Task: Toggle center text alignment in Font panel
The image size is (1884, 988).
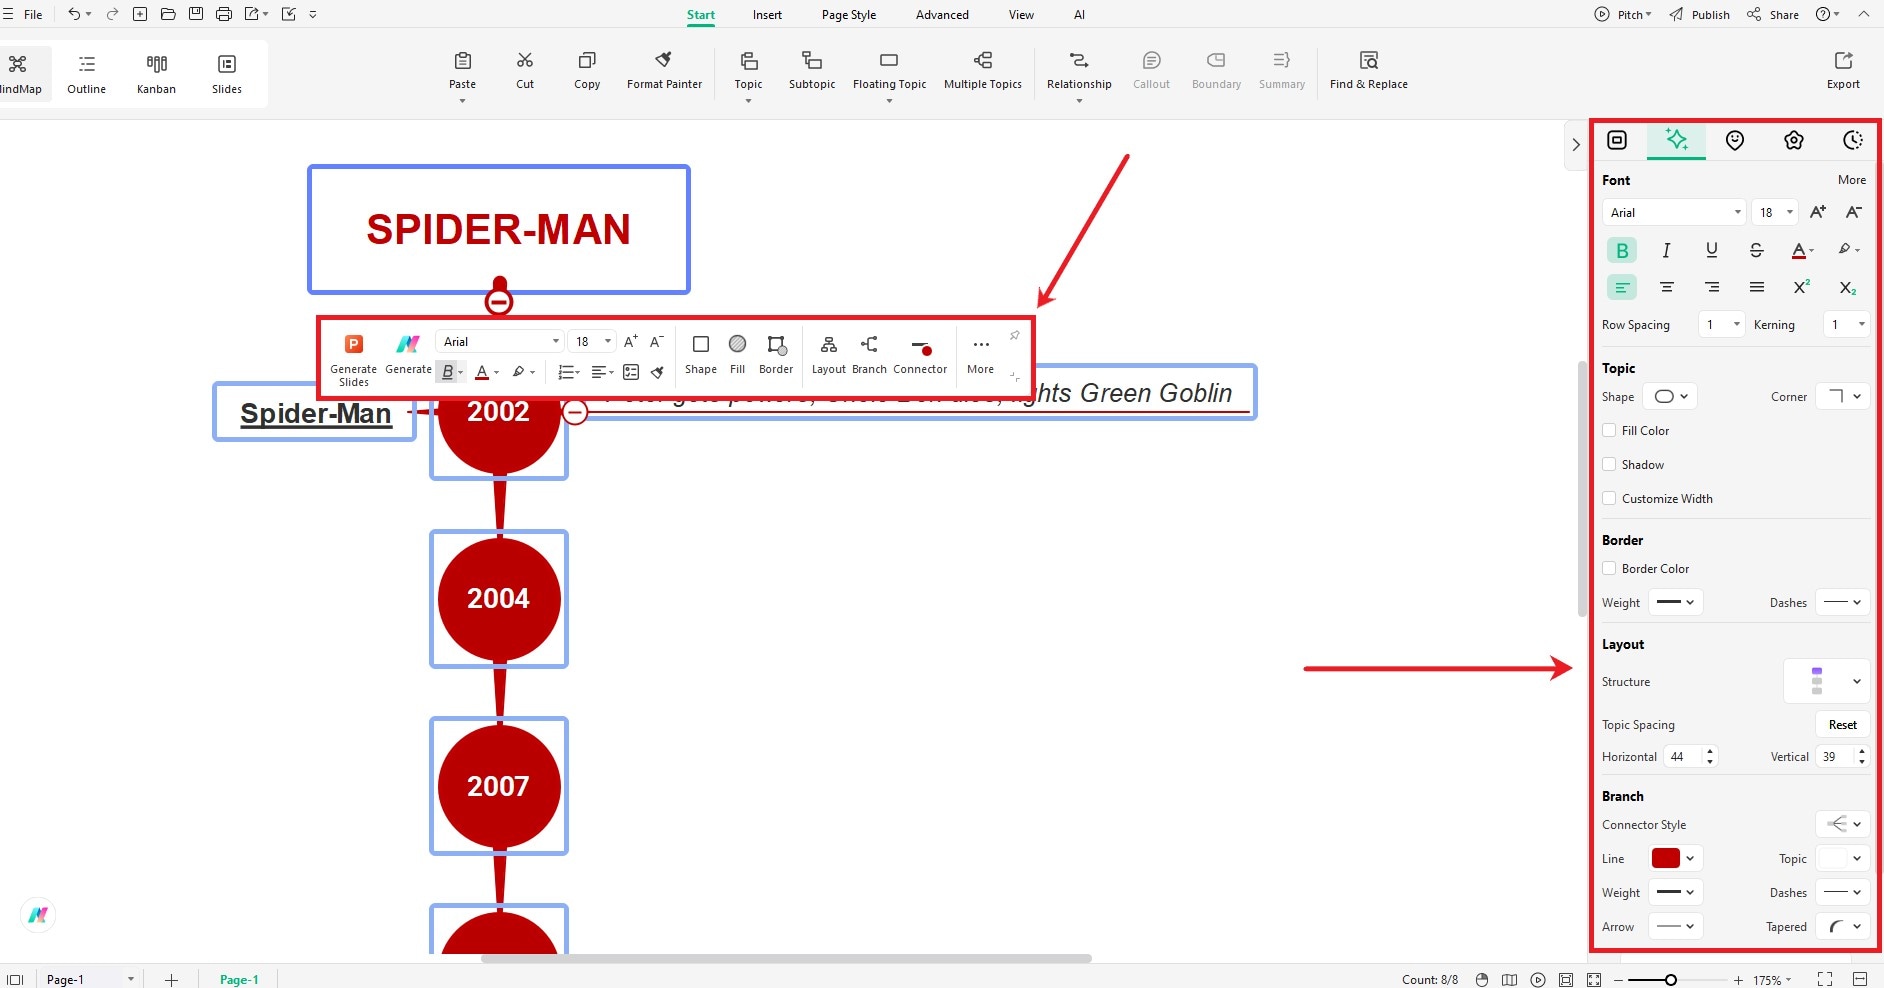Action: point(1666,287)
